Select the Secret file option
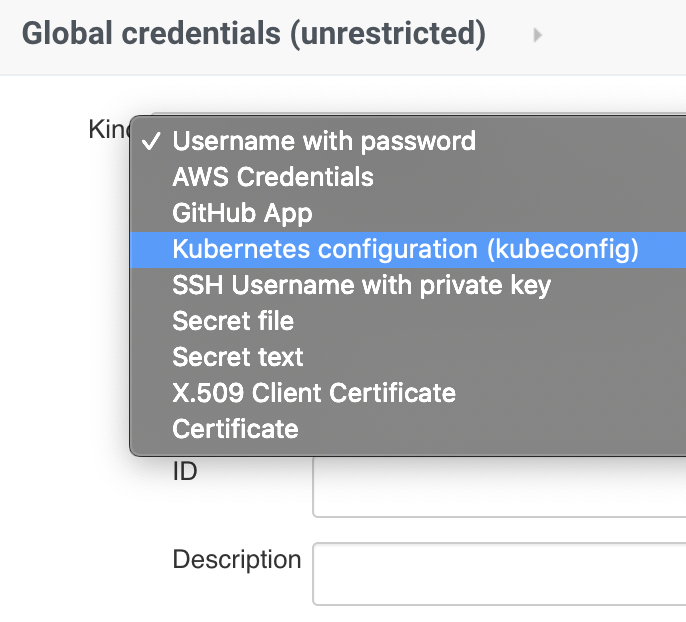686x622 pixels. coord(233,321)
